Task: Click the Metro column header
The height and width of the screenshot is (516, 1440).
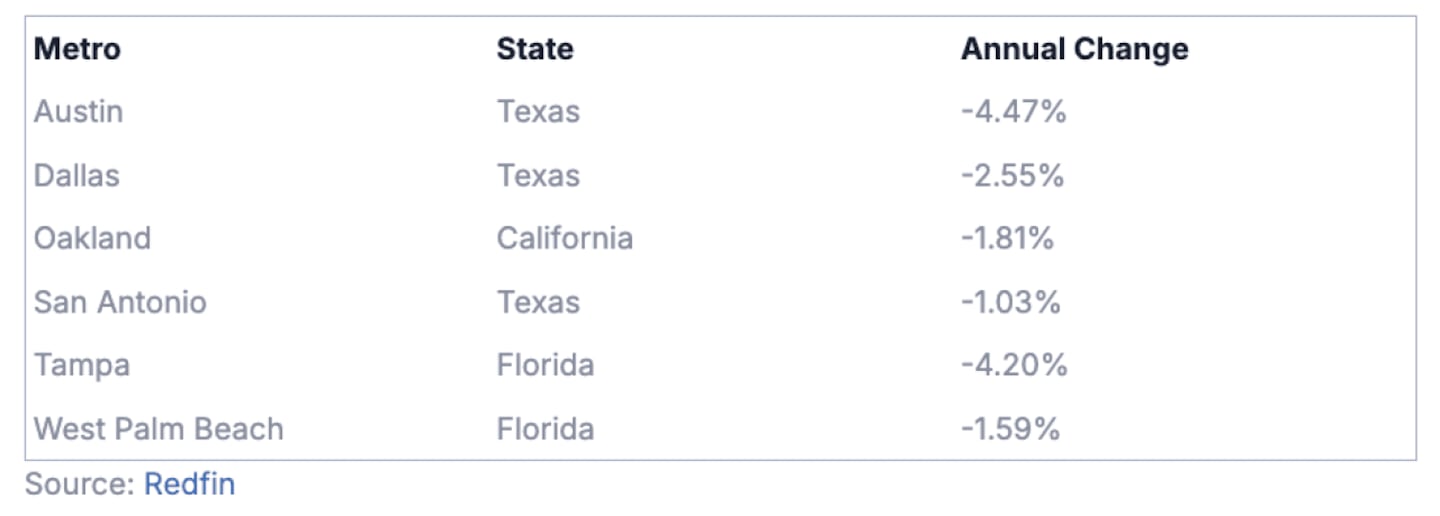Action: coord(77,49)
